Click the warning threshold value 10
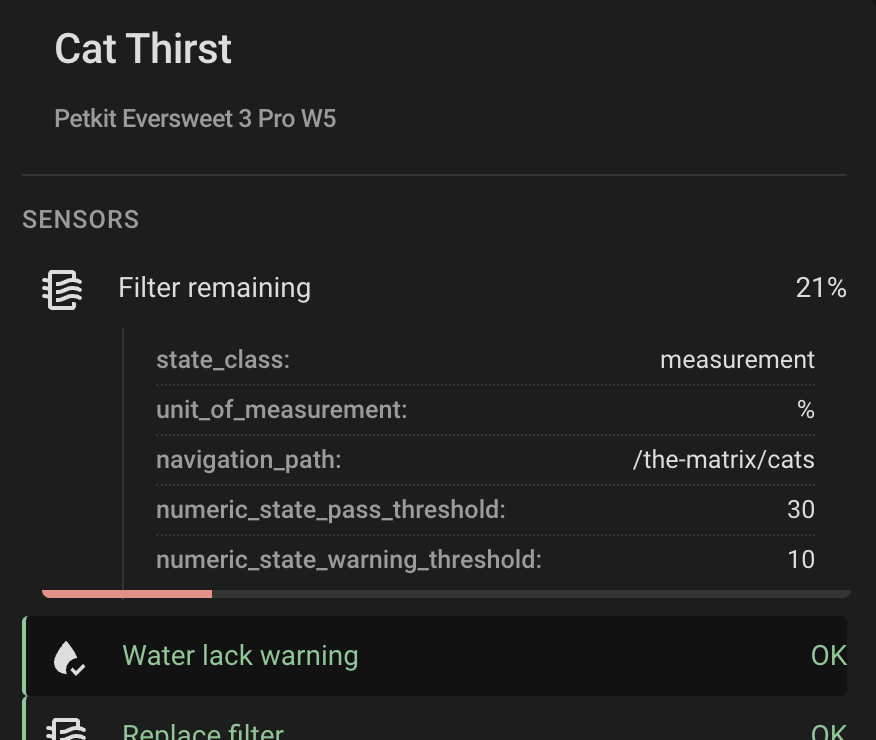Image resolution: width=876 pixels, height=740 pixels. [801, 560]
